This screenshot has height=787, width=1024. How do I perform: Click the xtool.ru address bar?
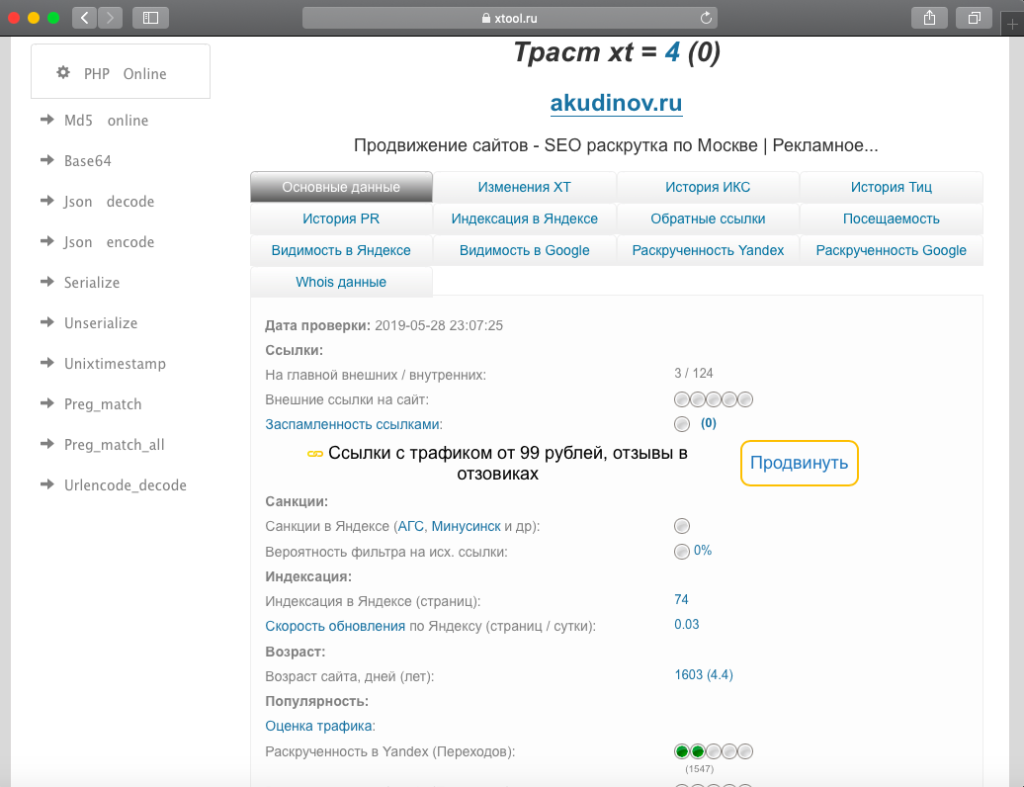pyautogui.click(x=509, y=18)
